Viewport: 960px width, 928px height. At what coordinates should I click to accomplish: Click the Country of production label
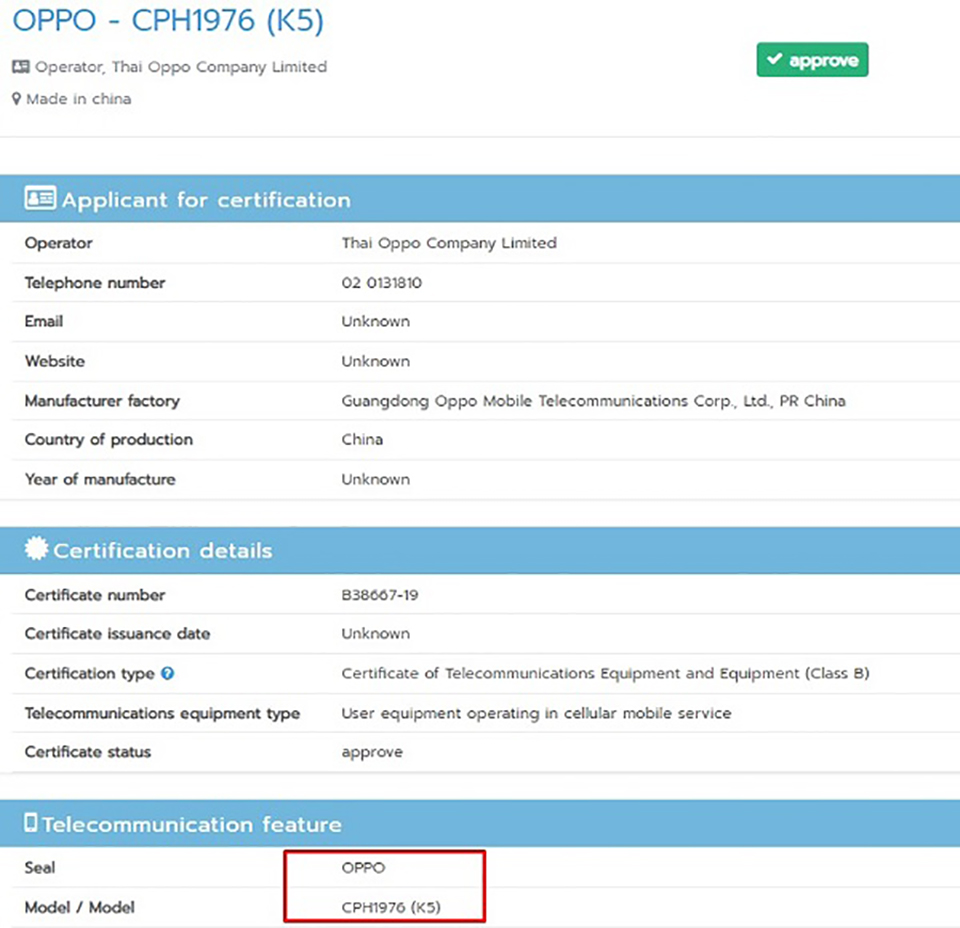click(109, 440)
